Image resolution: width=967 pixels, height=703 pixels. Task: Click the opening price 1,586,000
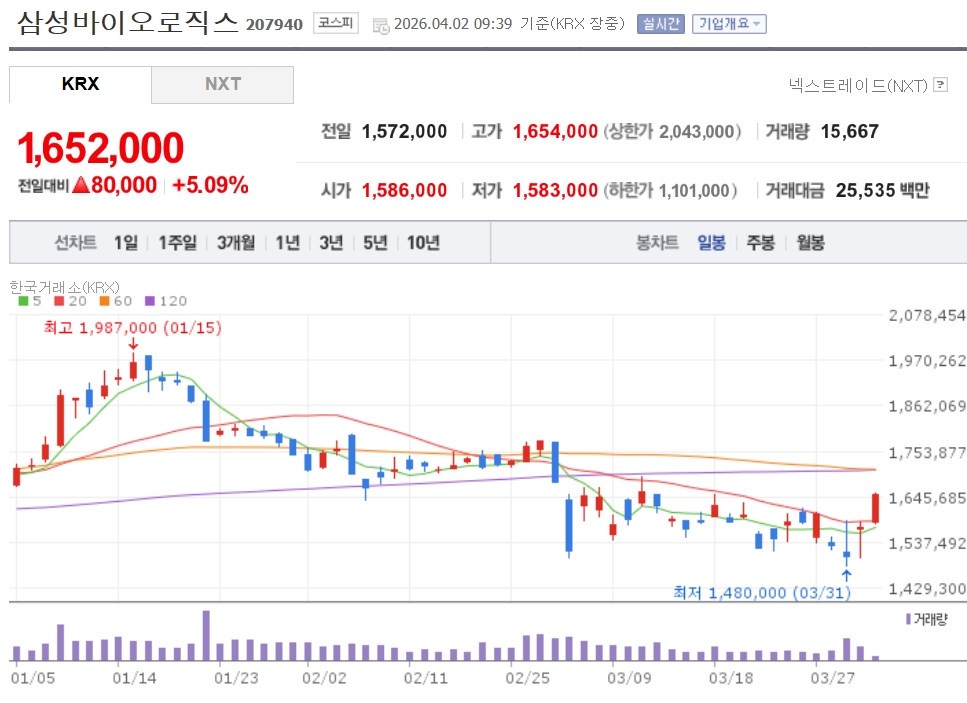[405, 191]
